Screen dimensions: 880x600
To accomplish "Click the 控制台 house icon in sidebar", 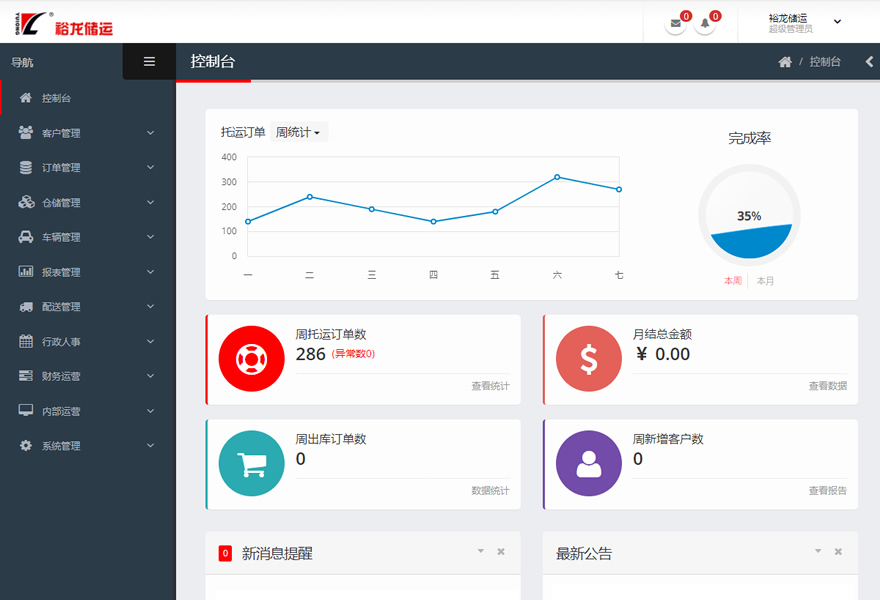I will point(26,98).
